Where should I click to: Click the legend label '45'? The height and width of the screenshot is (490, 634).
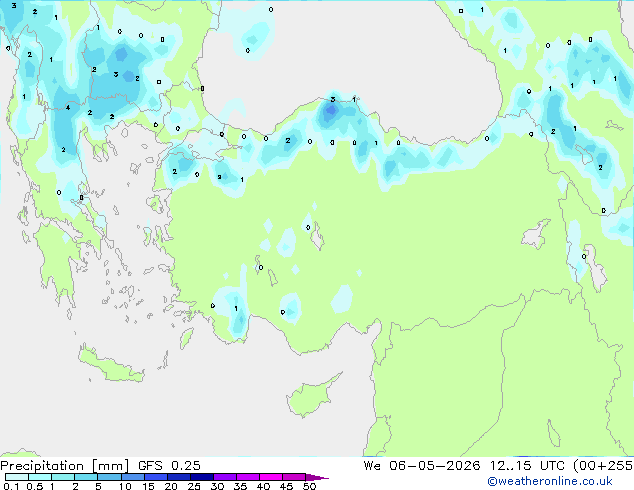click(287, 486)
